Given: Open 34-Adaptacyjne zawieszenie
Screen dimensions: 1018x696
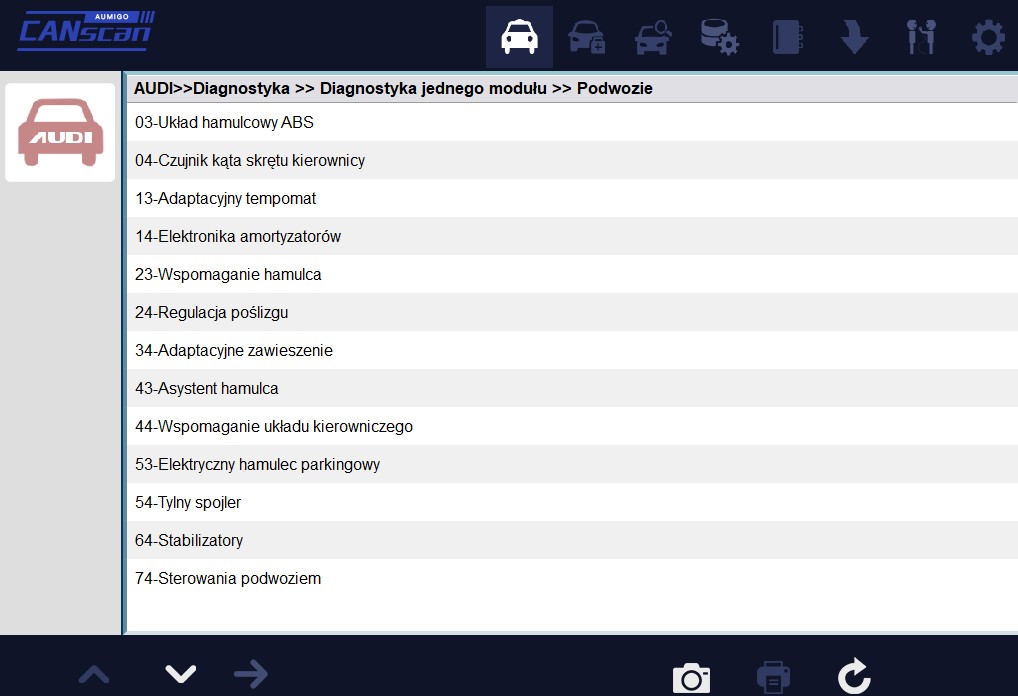Looking at the screenshot, I should click(x=573, y=350).
